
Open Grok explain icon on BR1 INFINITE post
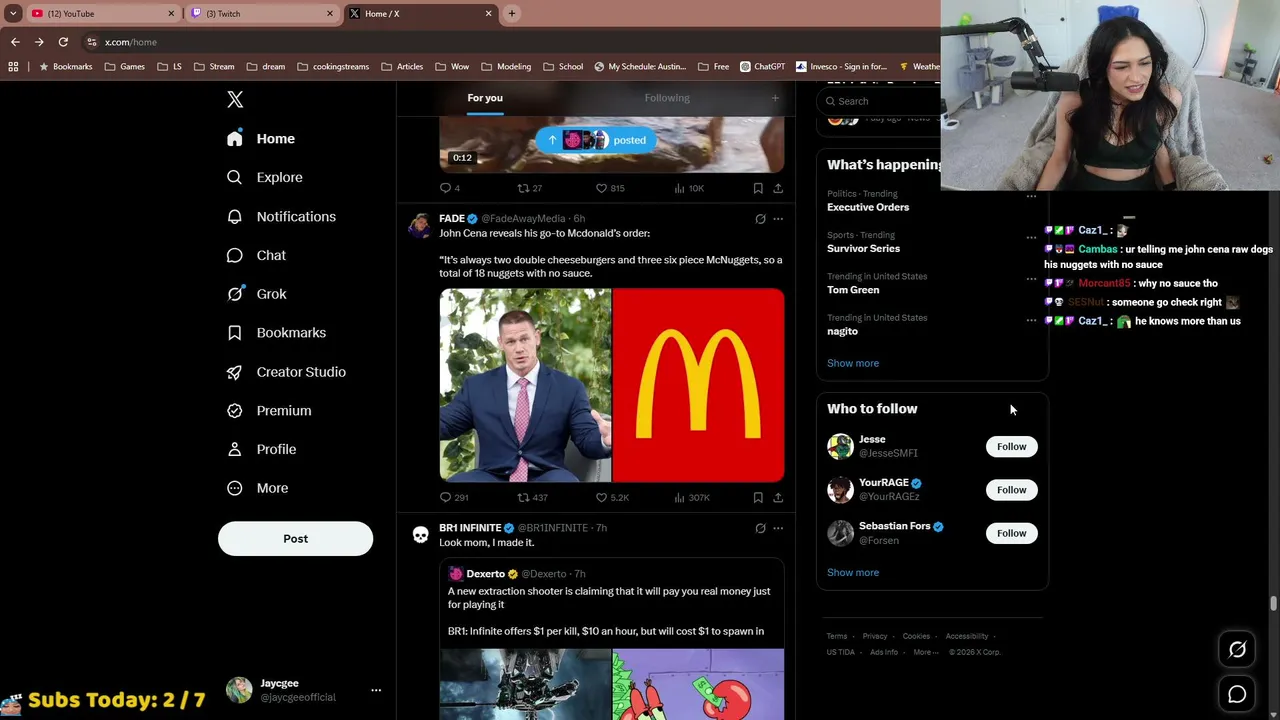tap(760, 528)
